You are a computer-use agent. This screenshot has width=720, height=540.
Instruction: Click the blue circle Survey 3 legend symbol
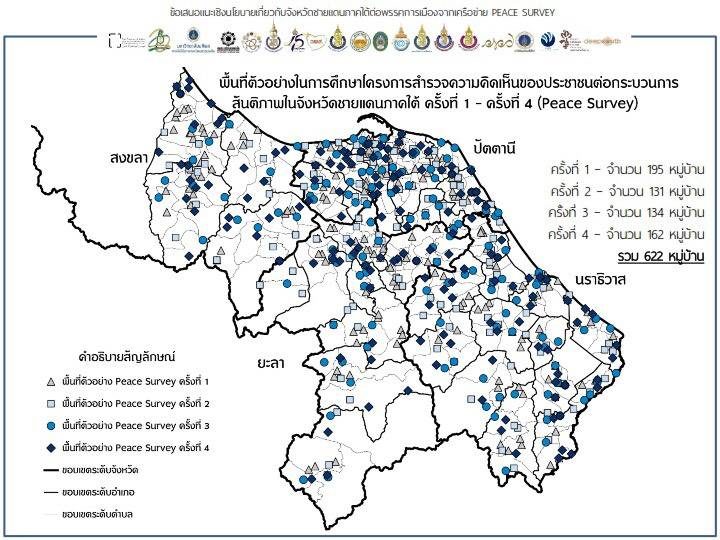click(51, 426)
